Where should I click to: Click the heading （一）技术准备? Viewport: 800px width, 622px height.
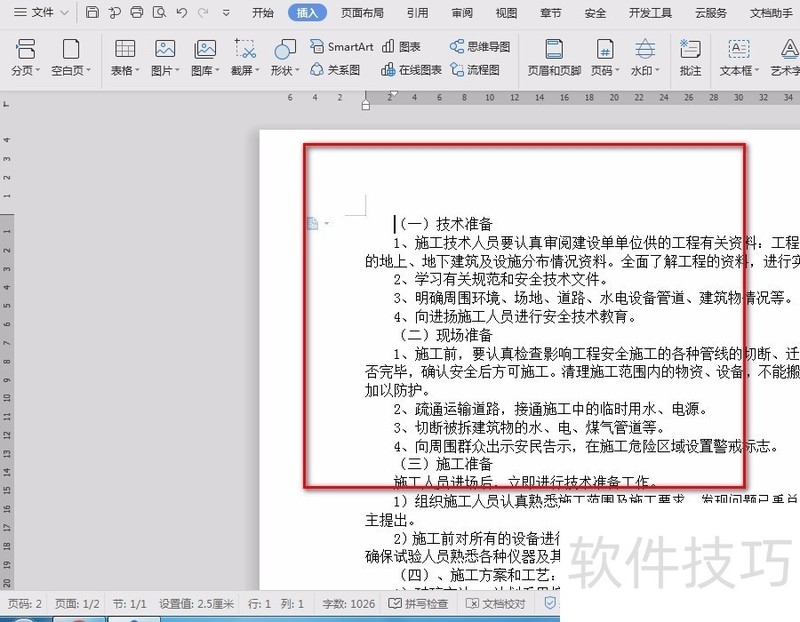coord(444,224)
